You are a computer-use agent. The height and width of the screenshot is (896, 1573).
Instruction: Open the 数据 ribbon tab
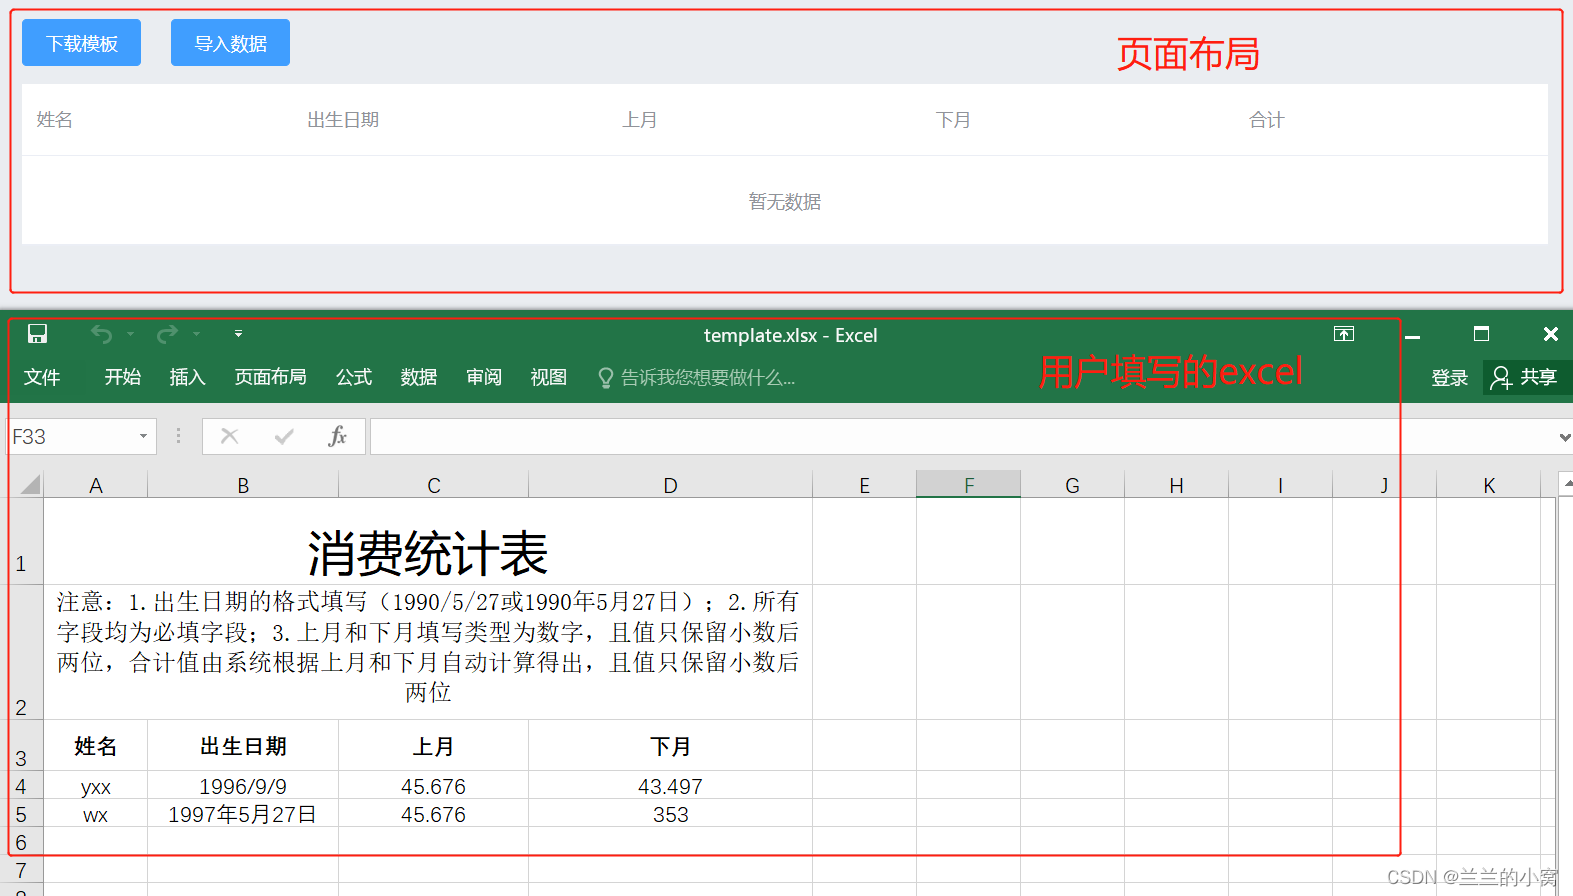point(418,377)
